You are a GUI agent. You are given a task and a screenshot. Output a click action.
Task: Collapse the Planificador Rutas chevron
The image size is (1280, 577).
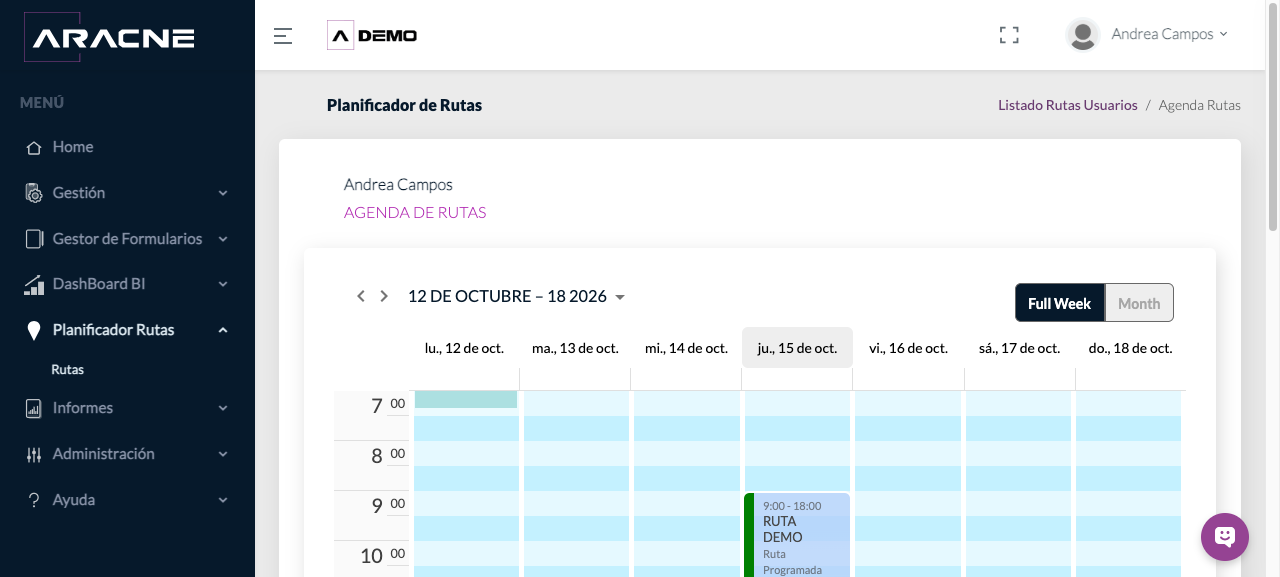point(223,330)
